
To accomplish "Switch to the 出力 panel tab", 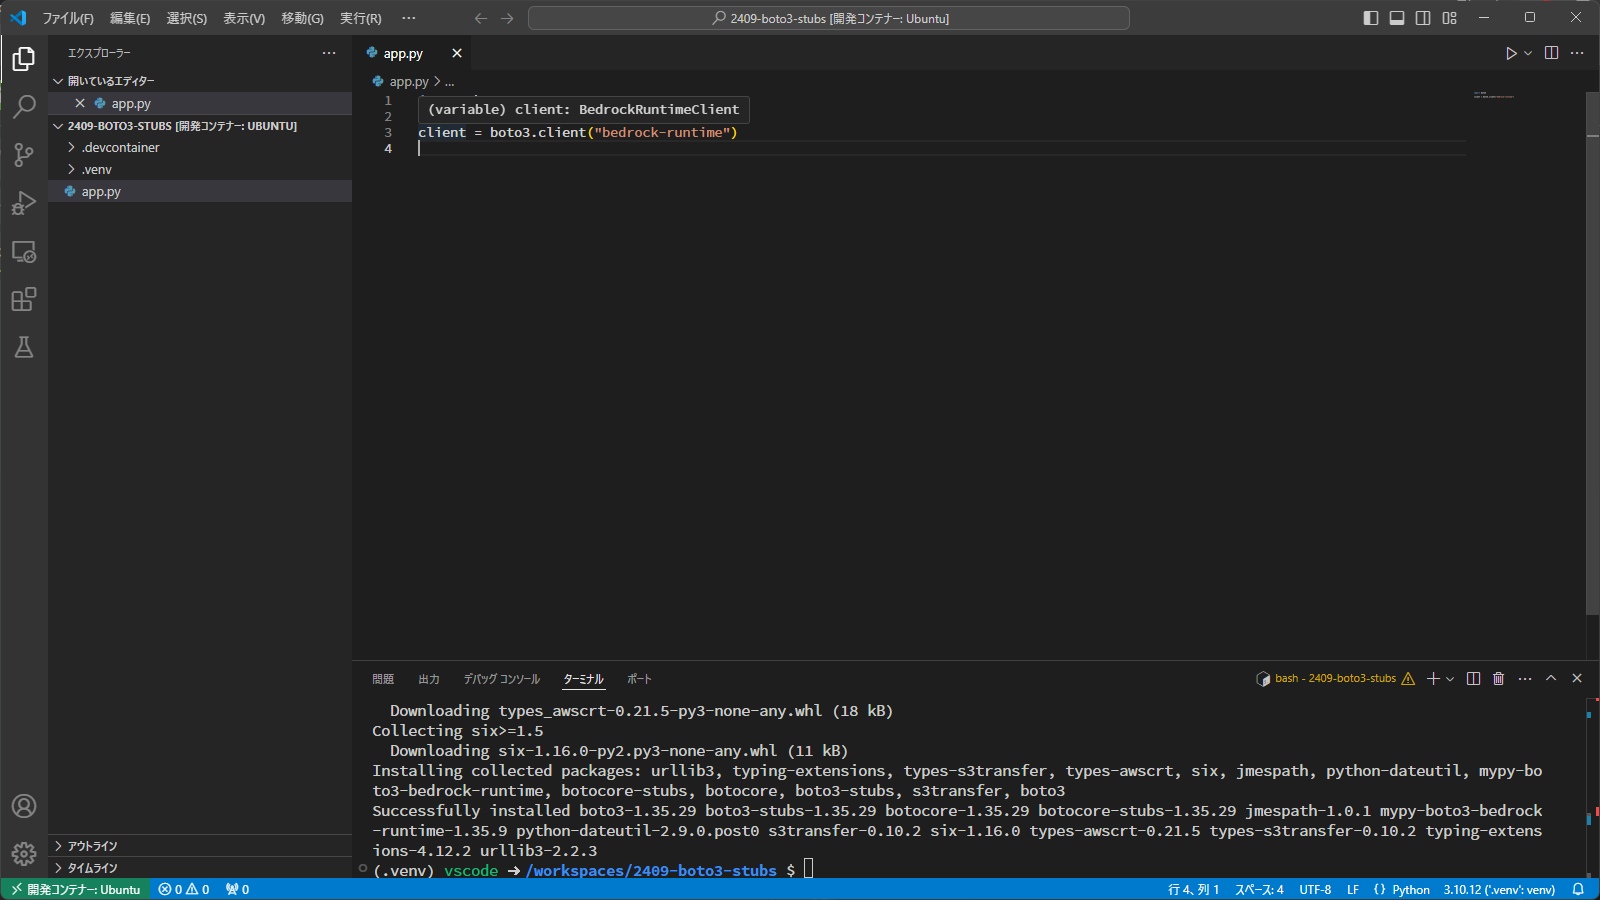I will [x=429, y=679].
